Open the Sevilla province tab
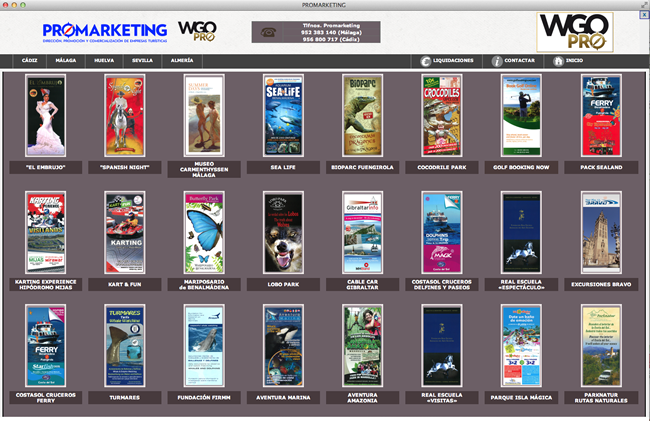This screenshot has width=650, height=421. [142, 61]
